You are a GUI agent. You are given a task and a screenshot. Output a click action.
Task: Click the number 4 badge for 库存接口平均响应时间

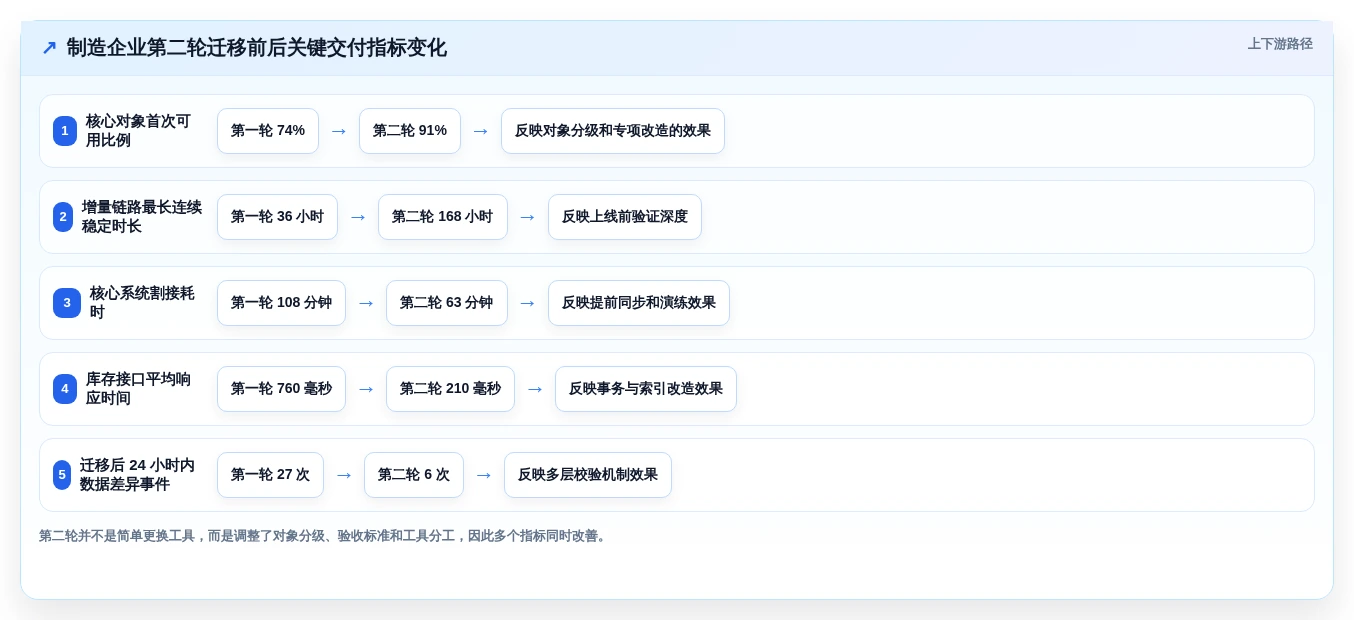pyautogui.click(x=65, y=389)
